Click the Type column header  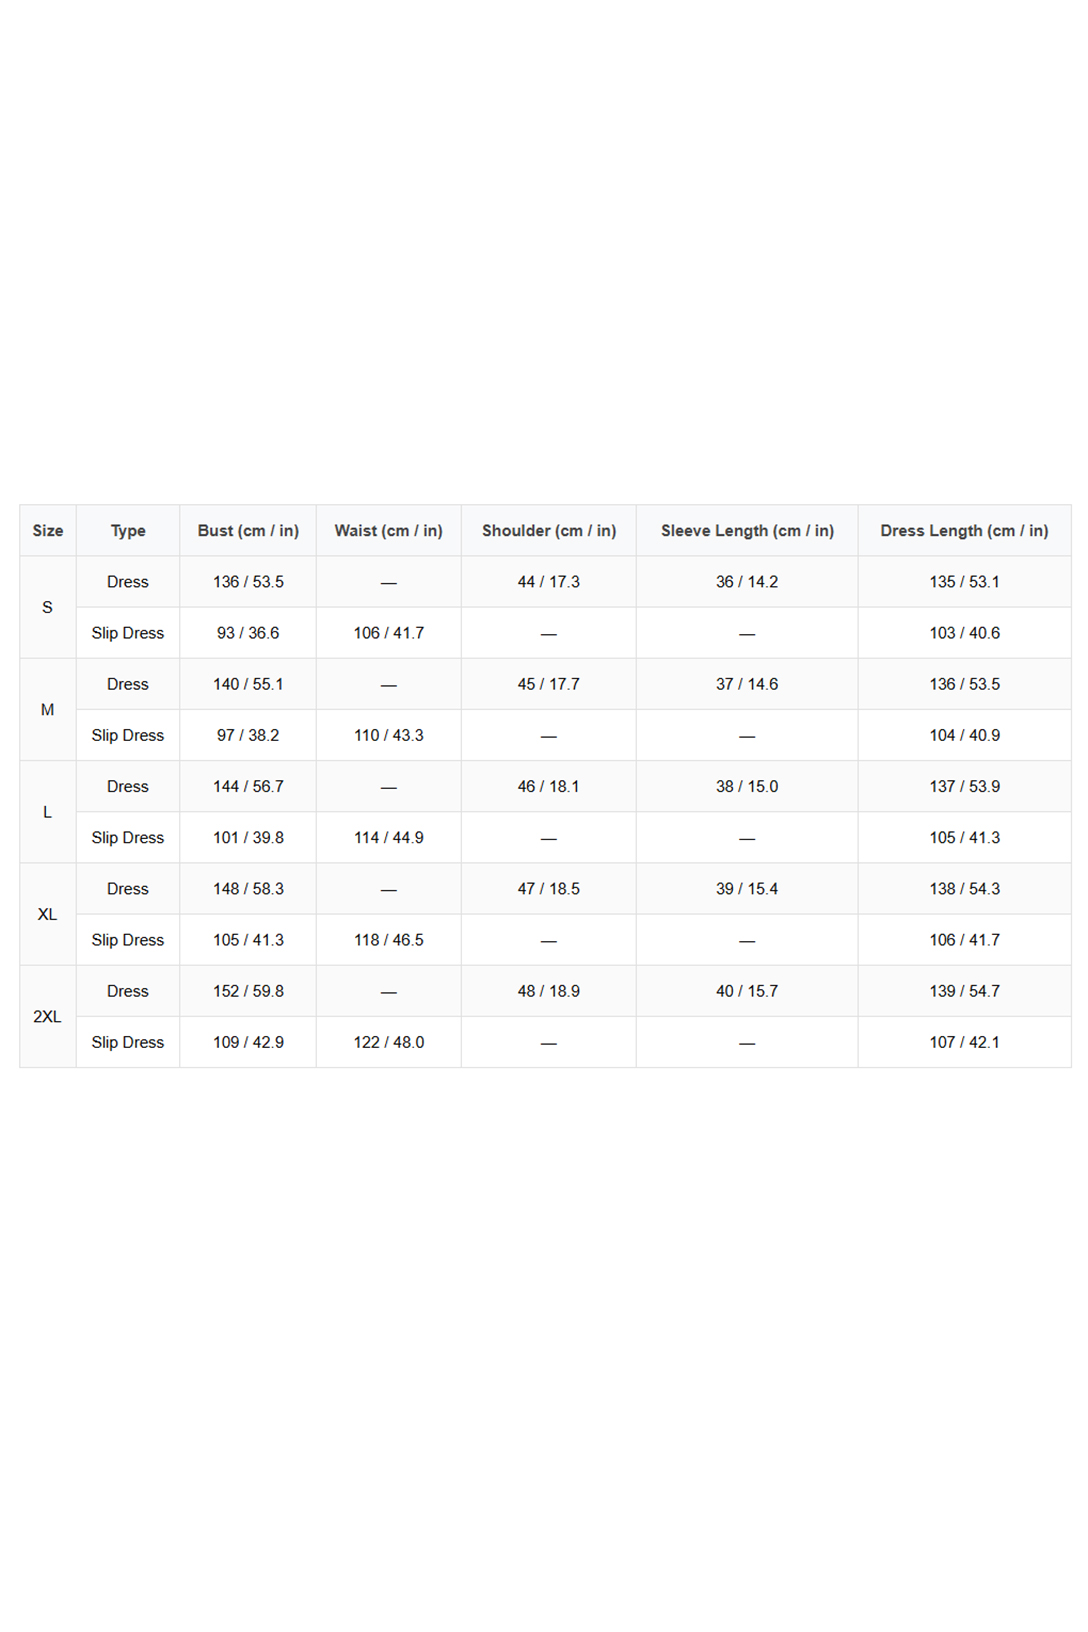click(x=128, y=531)
